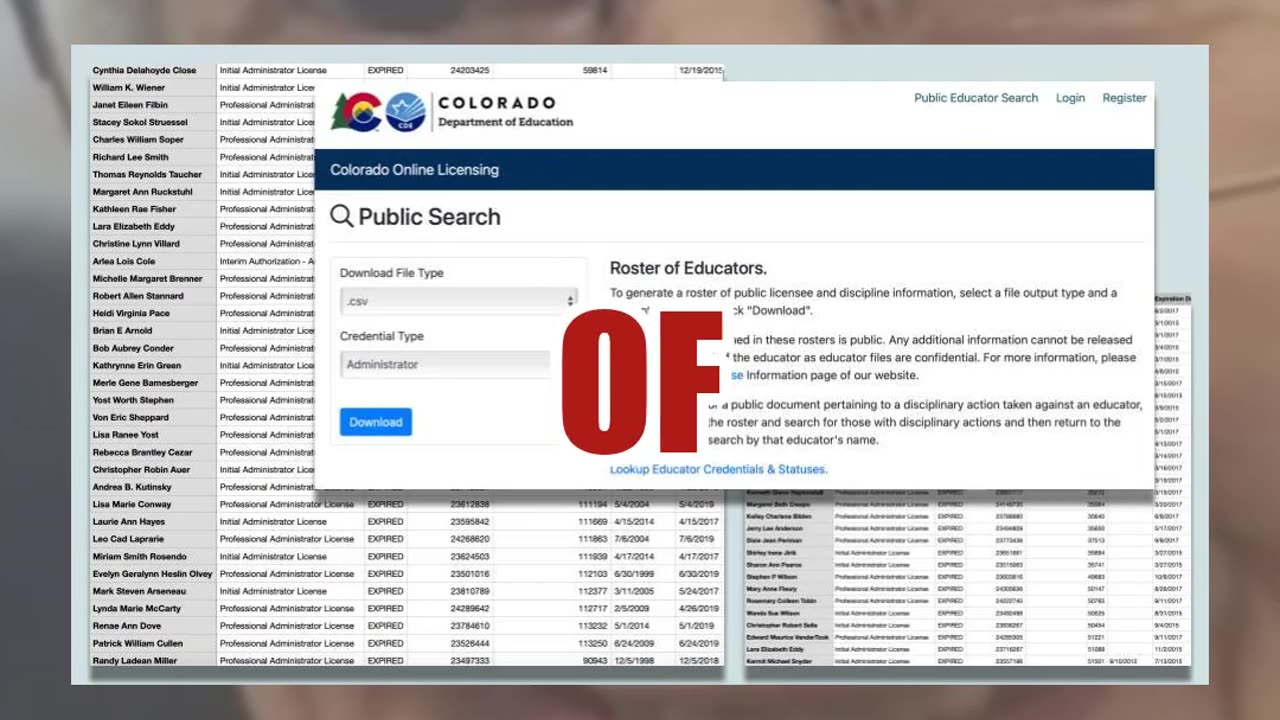
Task: Select the Christine Lynn Villard cell
Action: click(x=154, y=244)
